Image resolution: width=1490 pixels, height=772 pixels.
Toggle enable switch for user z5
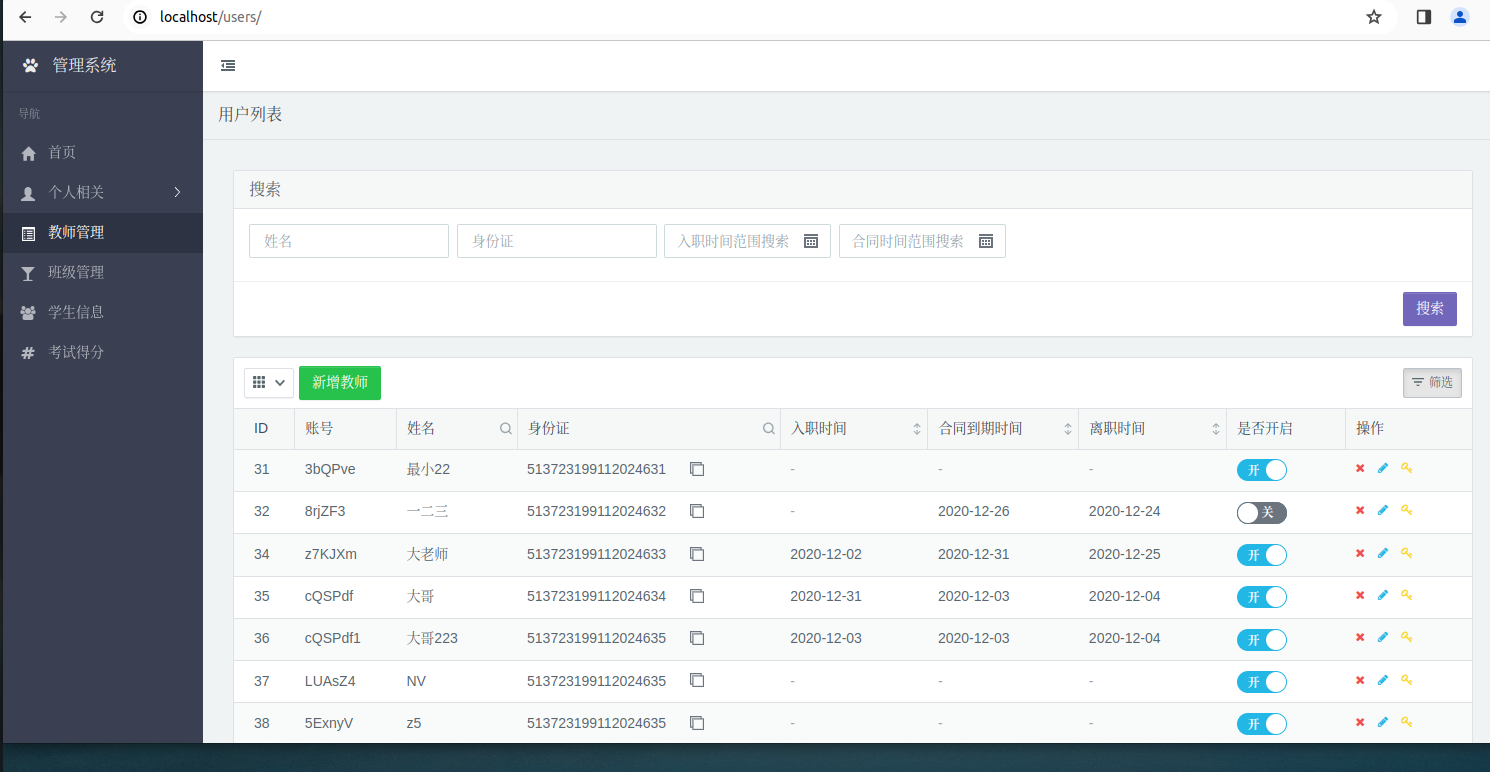pos(1262,724)
